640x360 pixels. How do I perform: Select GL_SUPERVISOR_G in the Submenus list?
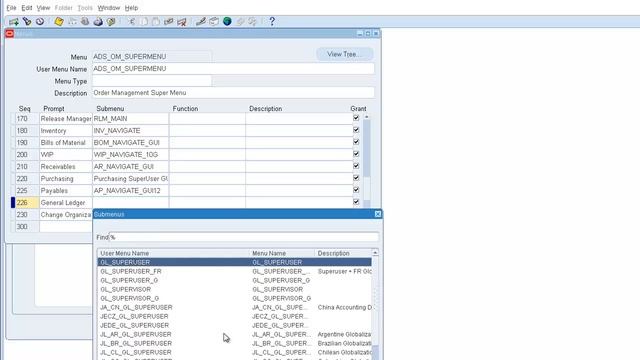pos(234,298)
